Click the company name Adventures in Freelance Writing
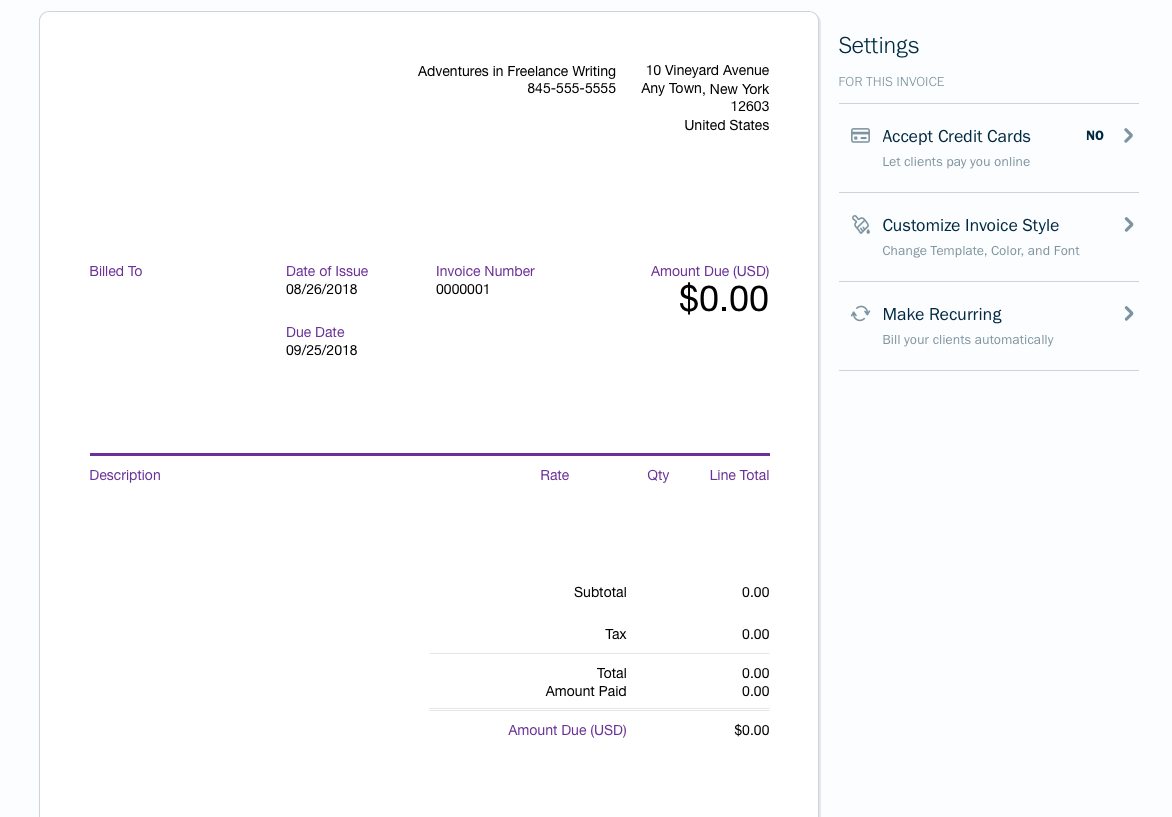The height and width of the screenshot is (817, 1172). click(x=516, y=71)
